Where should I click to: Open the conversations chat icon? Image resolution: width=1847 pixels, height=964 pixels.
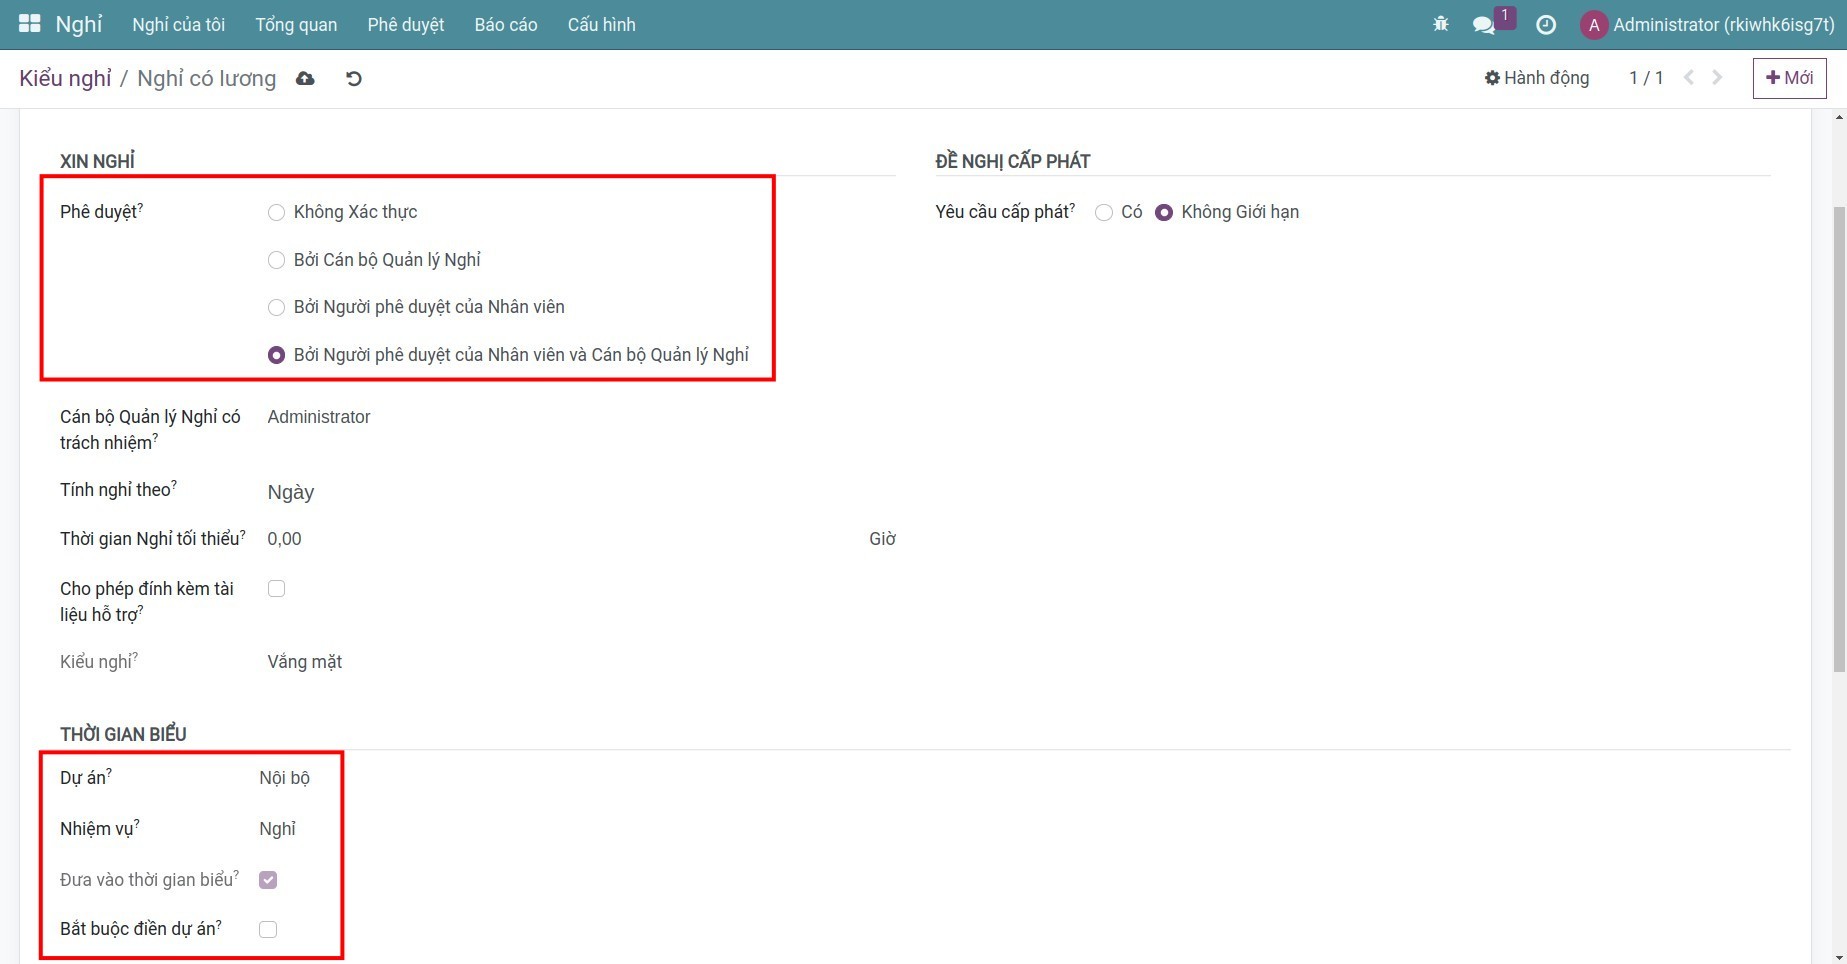tap(1484, 25)
